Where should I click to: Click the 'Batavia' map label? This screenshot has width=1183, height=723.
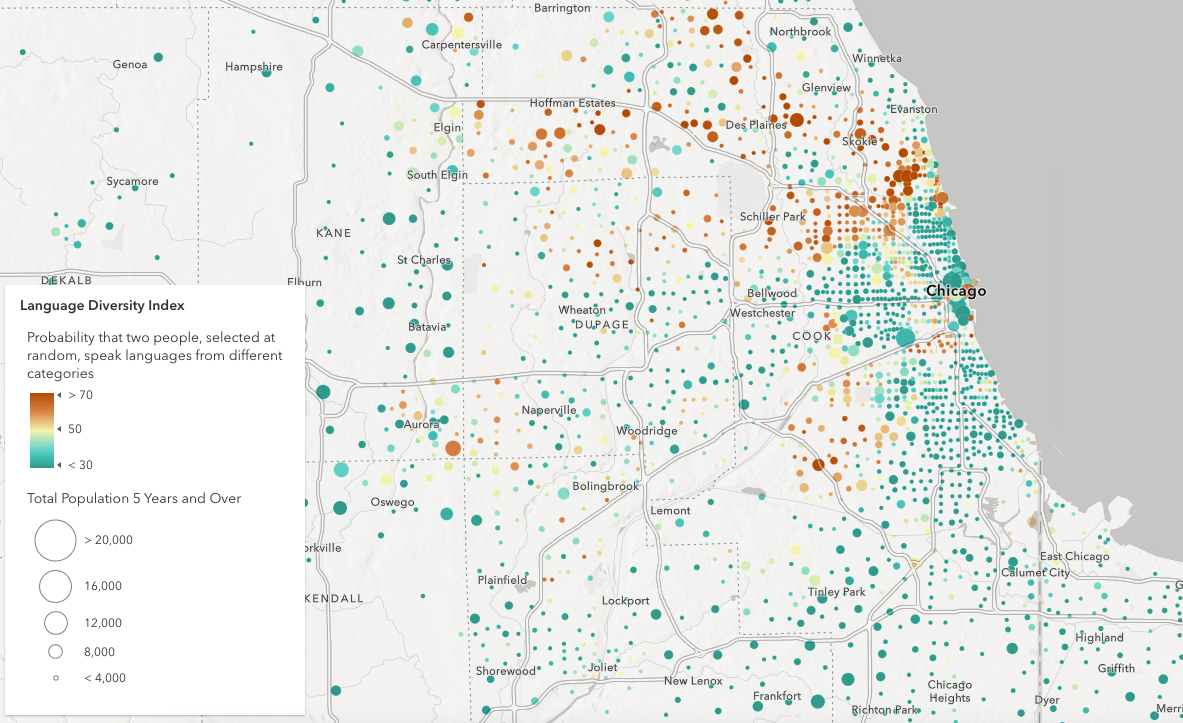tap(427, 327)
